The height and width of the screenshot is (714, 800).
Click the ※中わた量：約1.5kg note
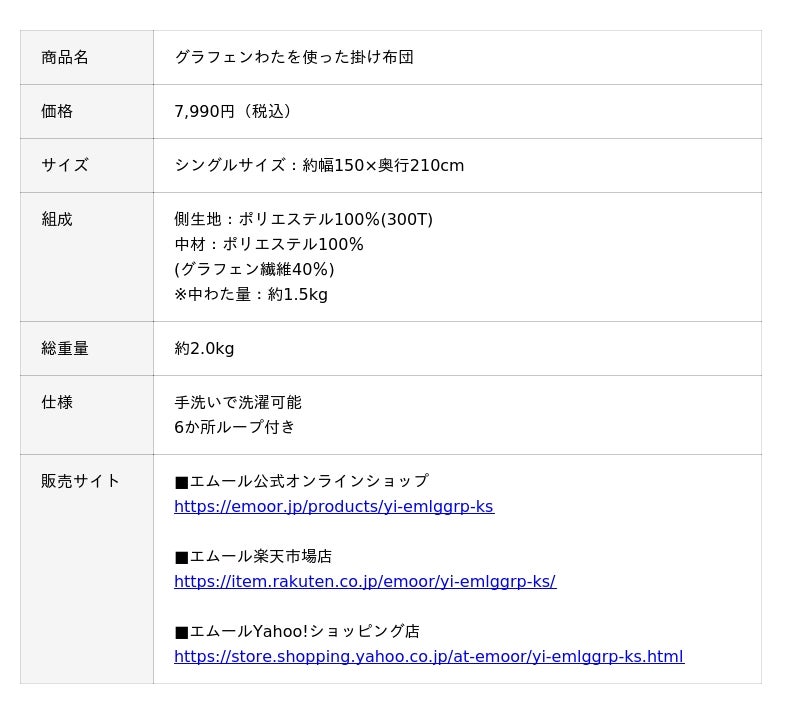coord(251,294)
